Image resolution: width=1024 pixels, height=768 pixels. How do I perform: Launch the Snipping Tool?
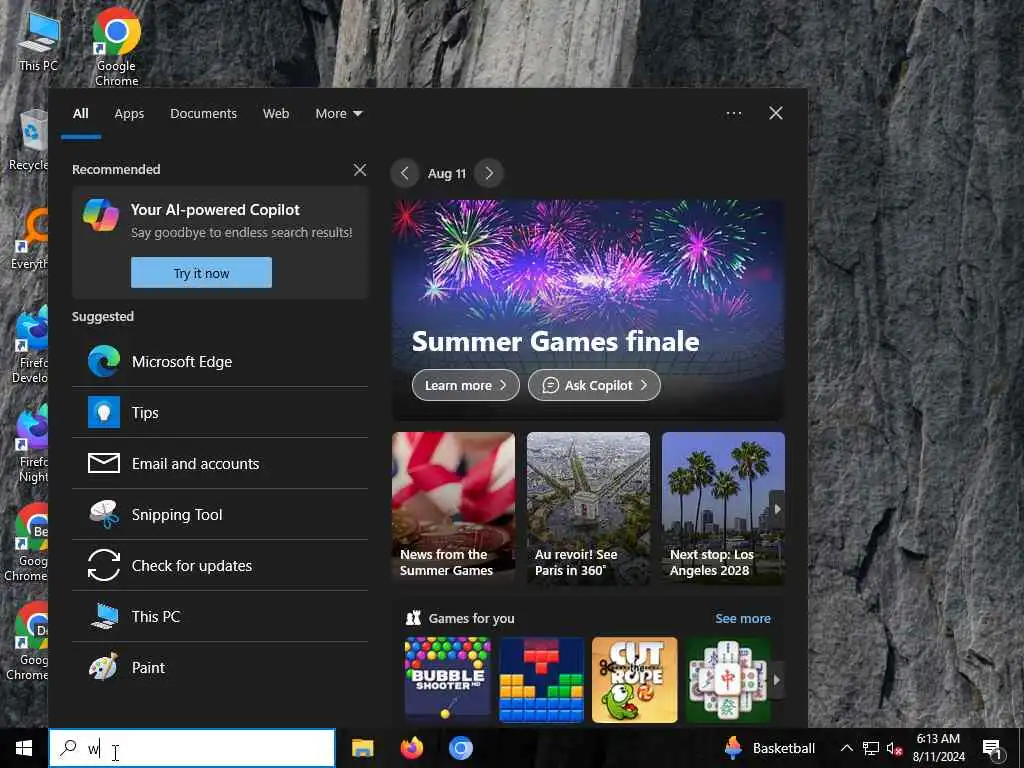point(220,515)
